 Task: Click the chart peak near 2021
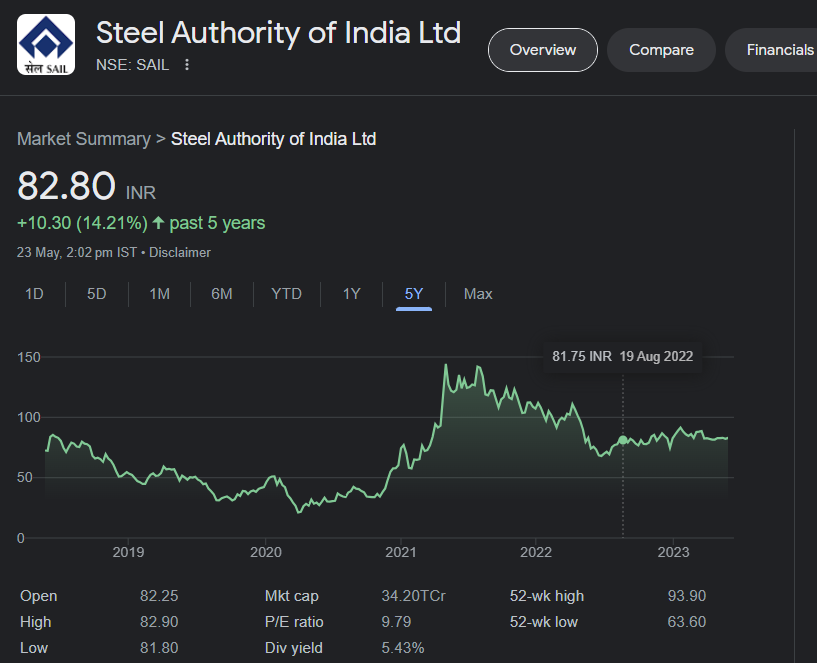coord(446,366)
